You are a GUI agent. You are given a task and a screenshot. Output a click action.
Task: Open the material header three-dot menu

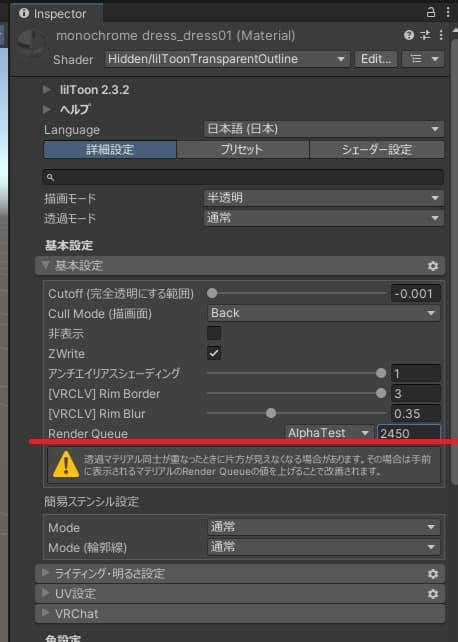coord(441,35)
